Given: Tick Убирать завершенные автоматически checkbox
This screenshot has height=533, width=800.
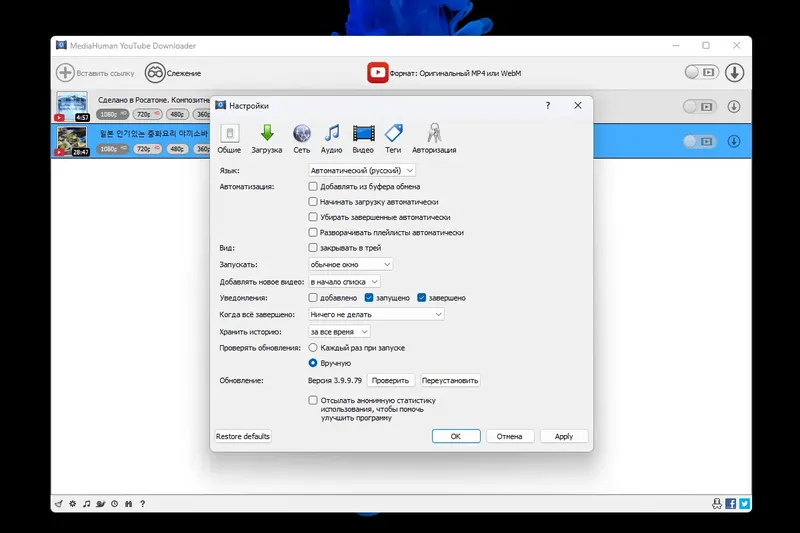Looking at the screenshot, I should (x=313, y=217).
